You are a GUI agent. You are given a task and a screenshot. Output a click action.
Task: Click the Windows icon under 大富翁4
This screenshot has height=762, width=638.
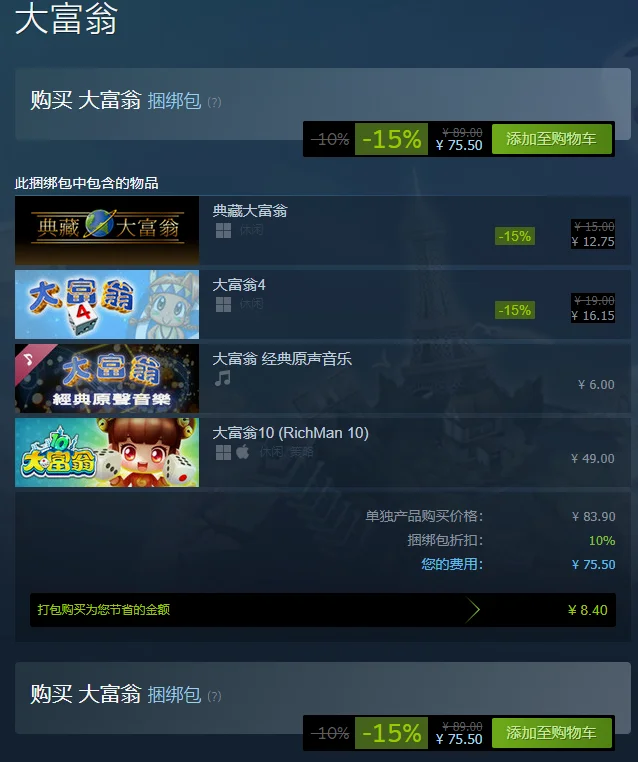[223, 304]
